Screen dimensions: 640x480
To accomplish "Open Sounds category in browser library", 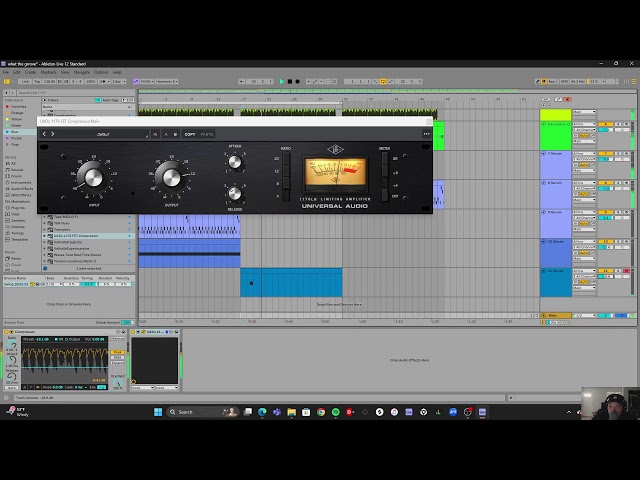I will pyautogui.click(x=17, y=170).
